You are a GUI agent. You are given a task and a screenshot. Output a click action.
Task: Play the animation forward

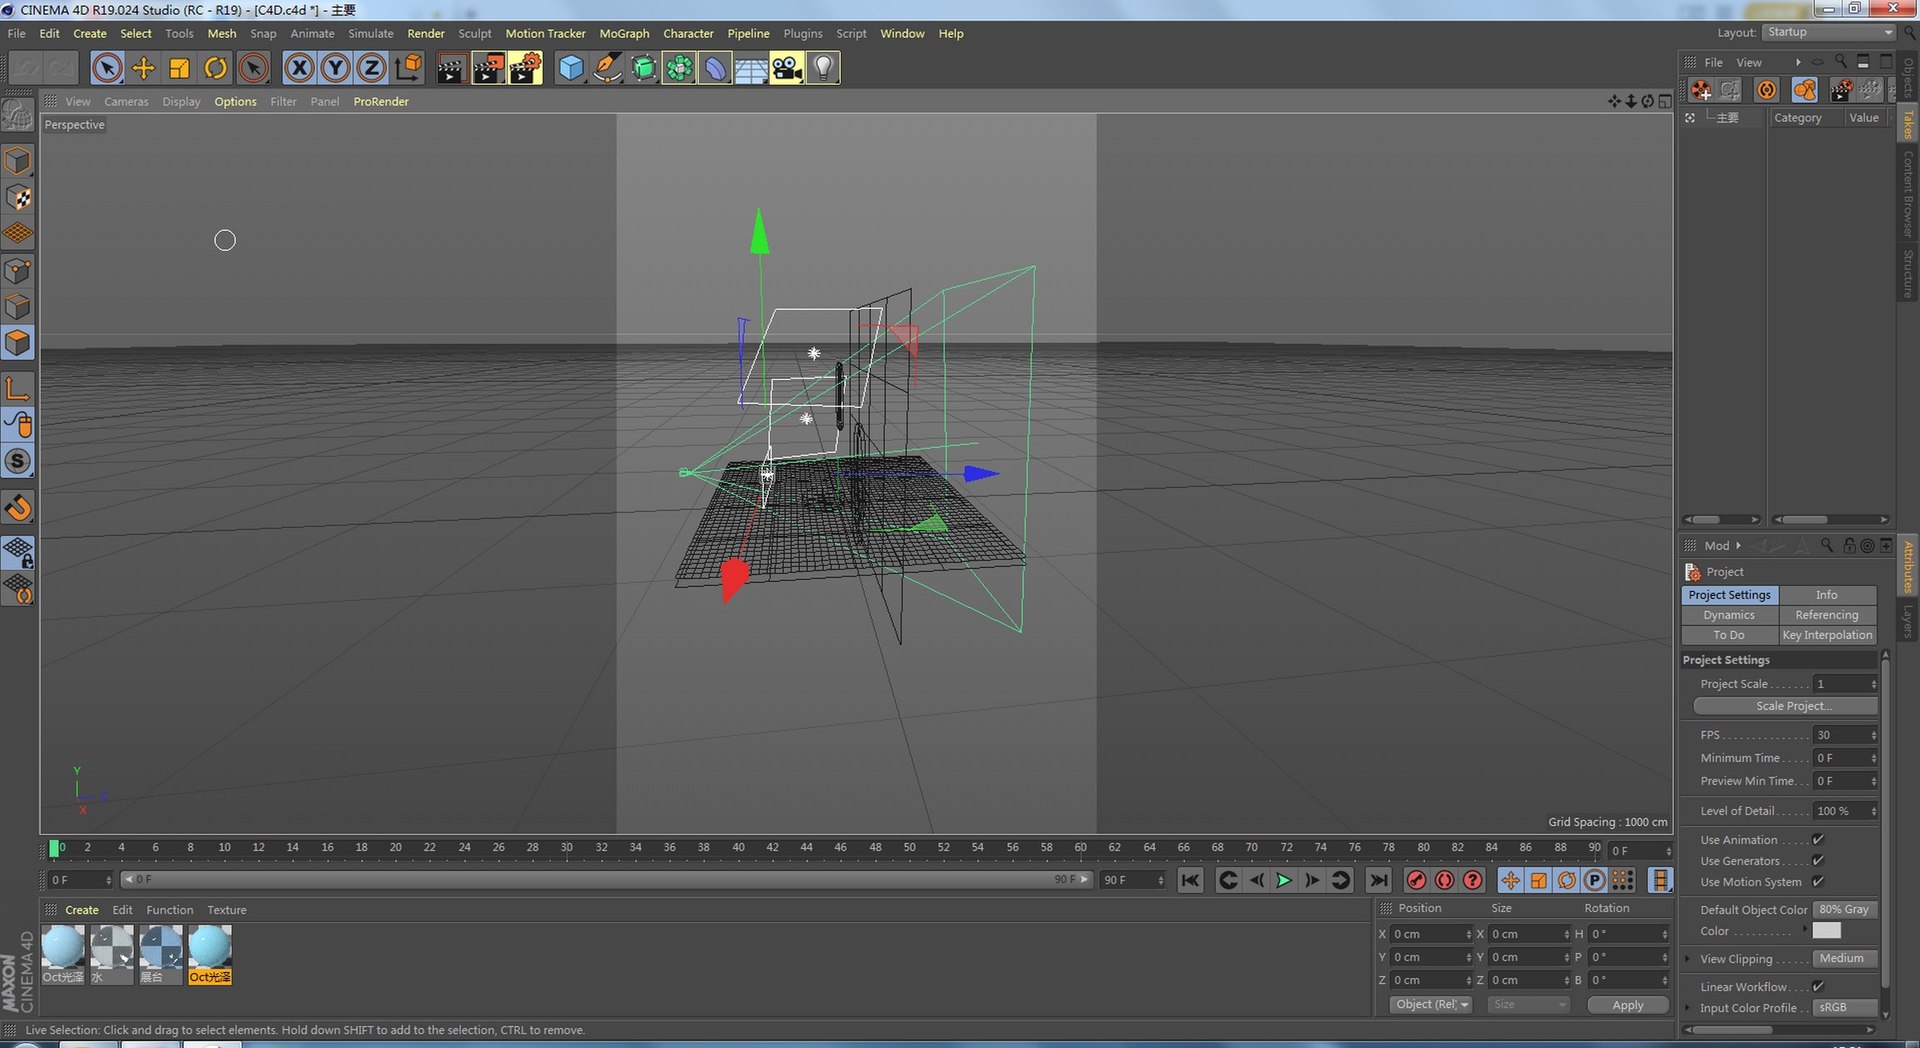click(1284, 880)
